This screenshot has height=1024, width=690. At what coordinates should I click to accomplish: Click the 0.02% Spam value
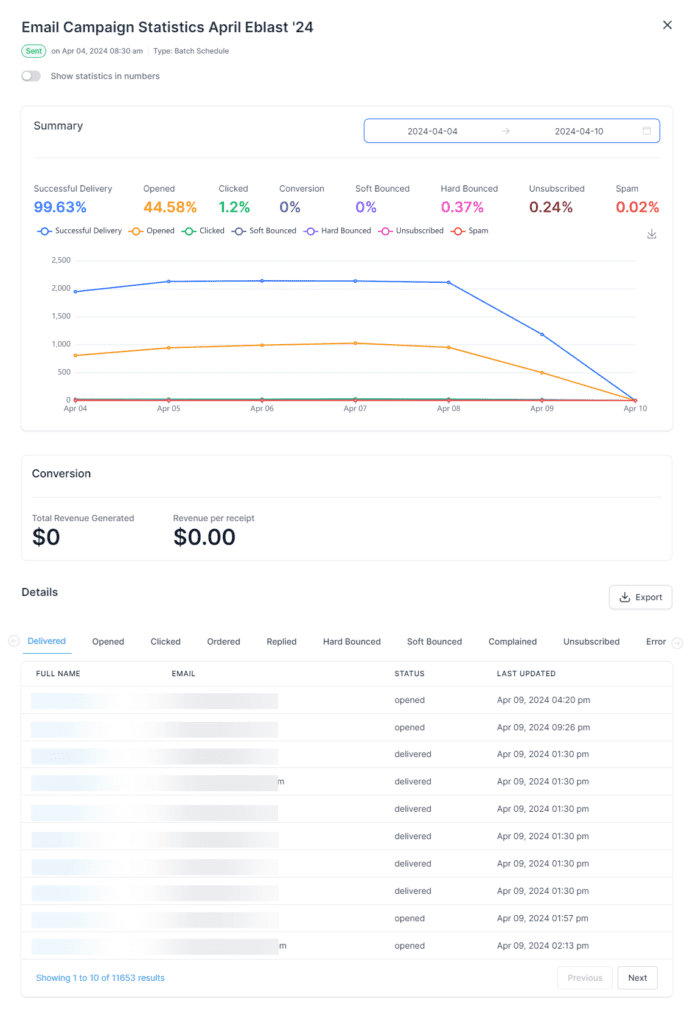[637, 207]
